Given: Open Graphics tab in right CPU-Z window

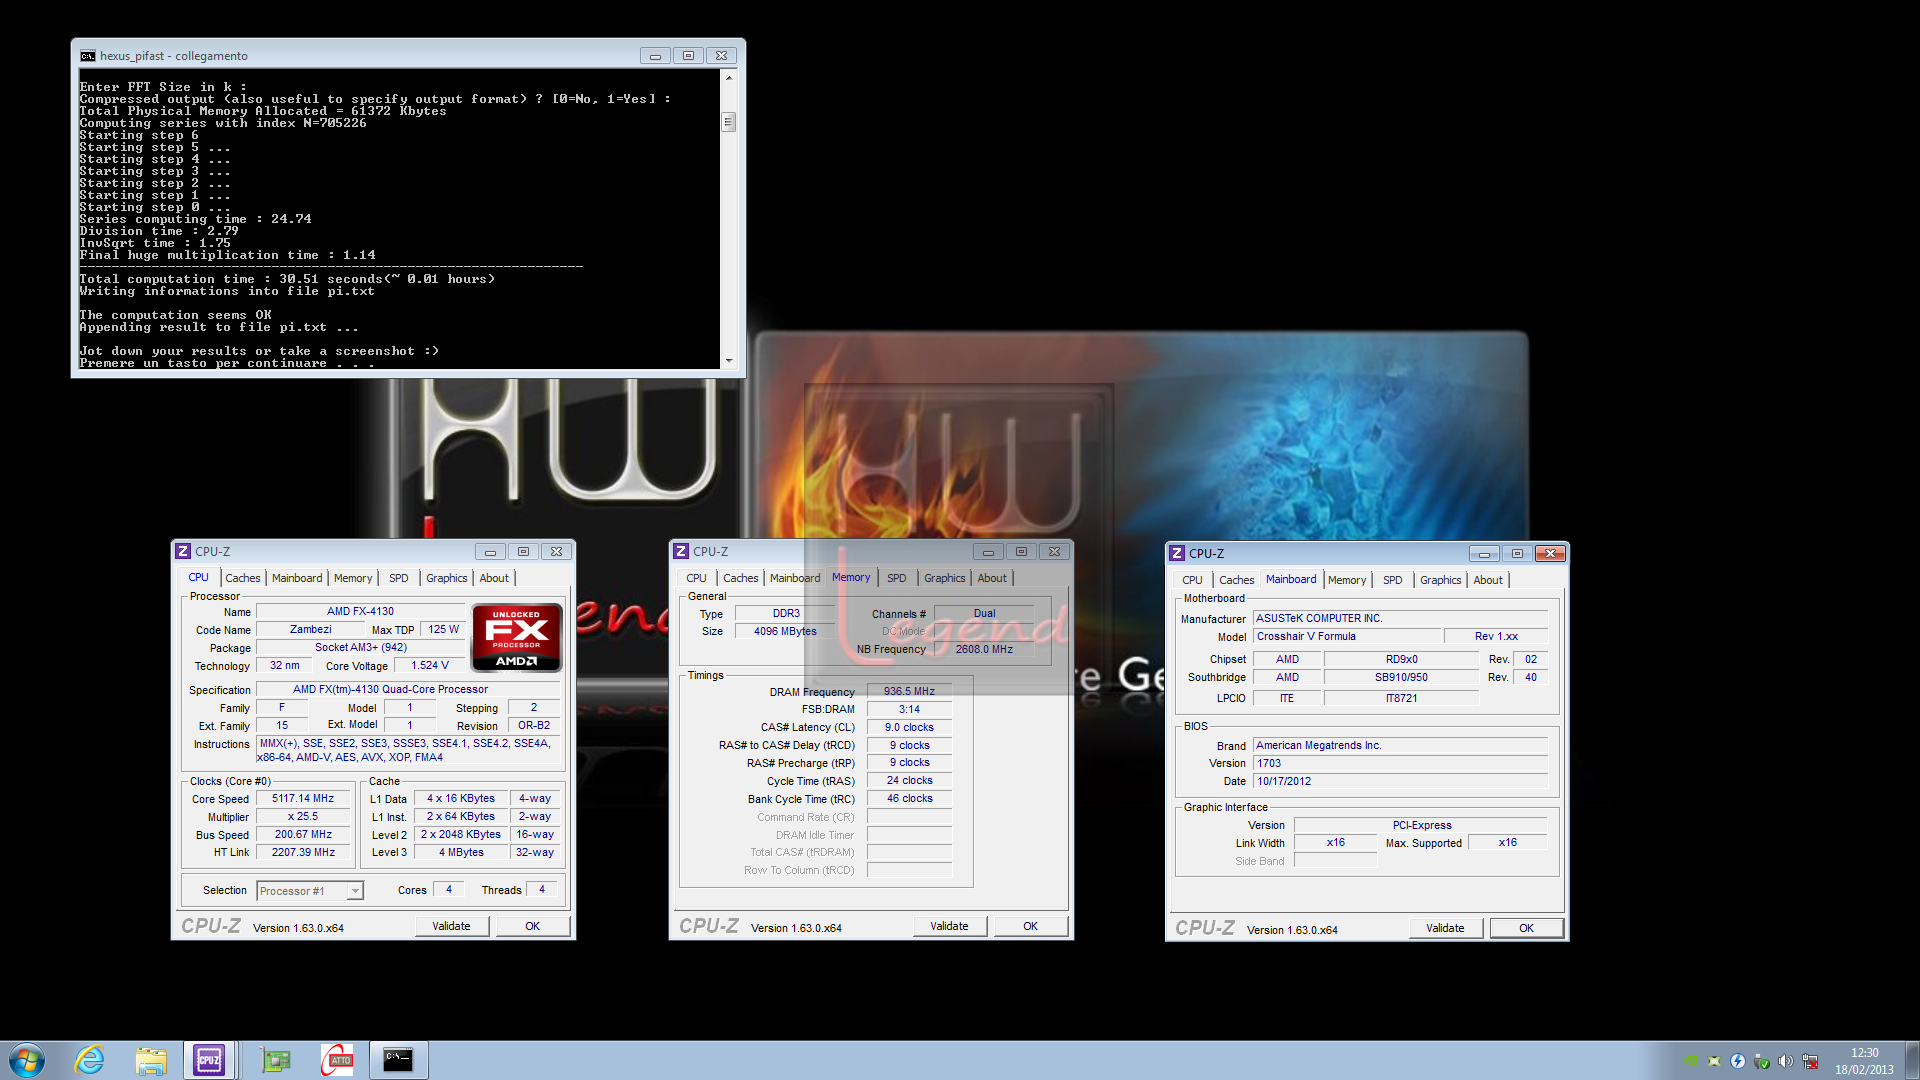Looking at the screenshot, I should (x=1440, y=580).
